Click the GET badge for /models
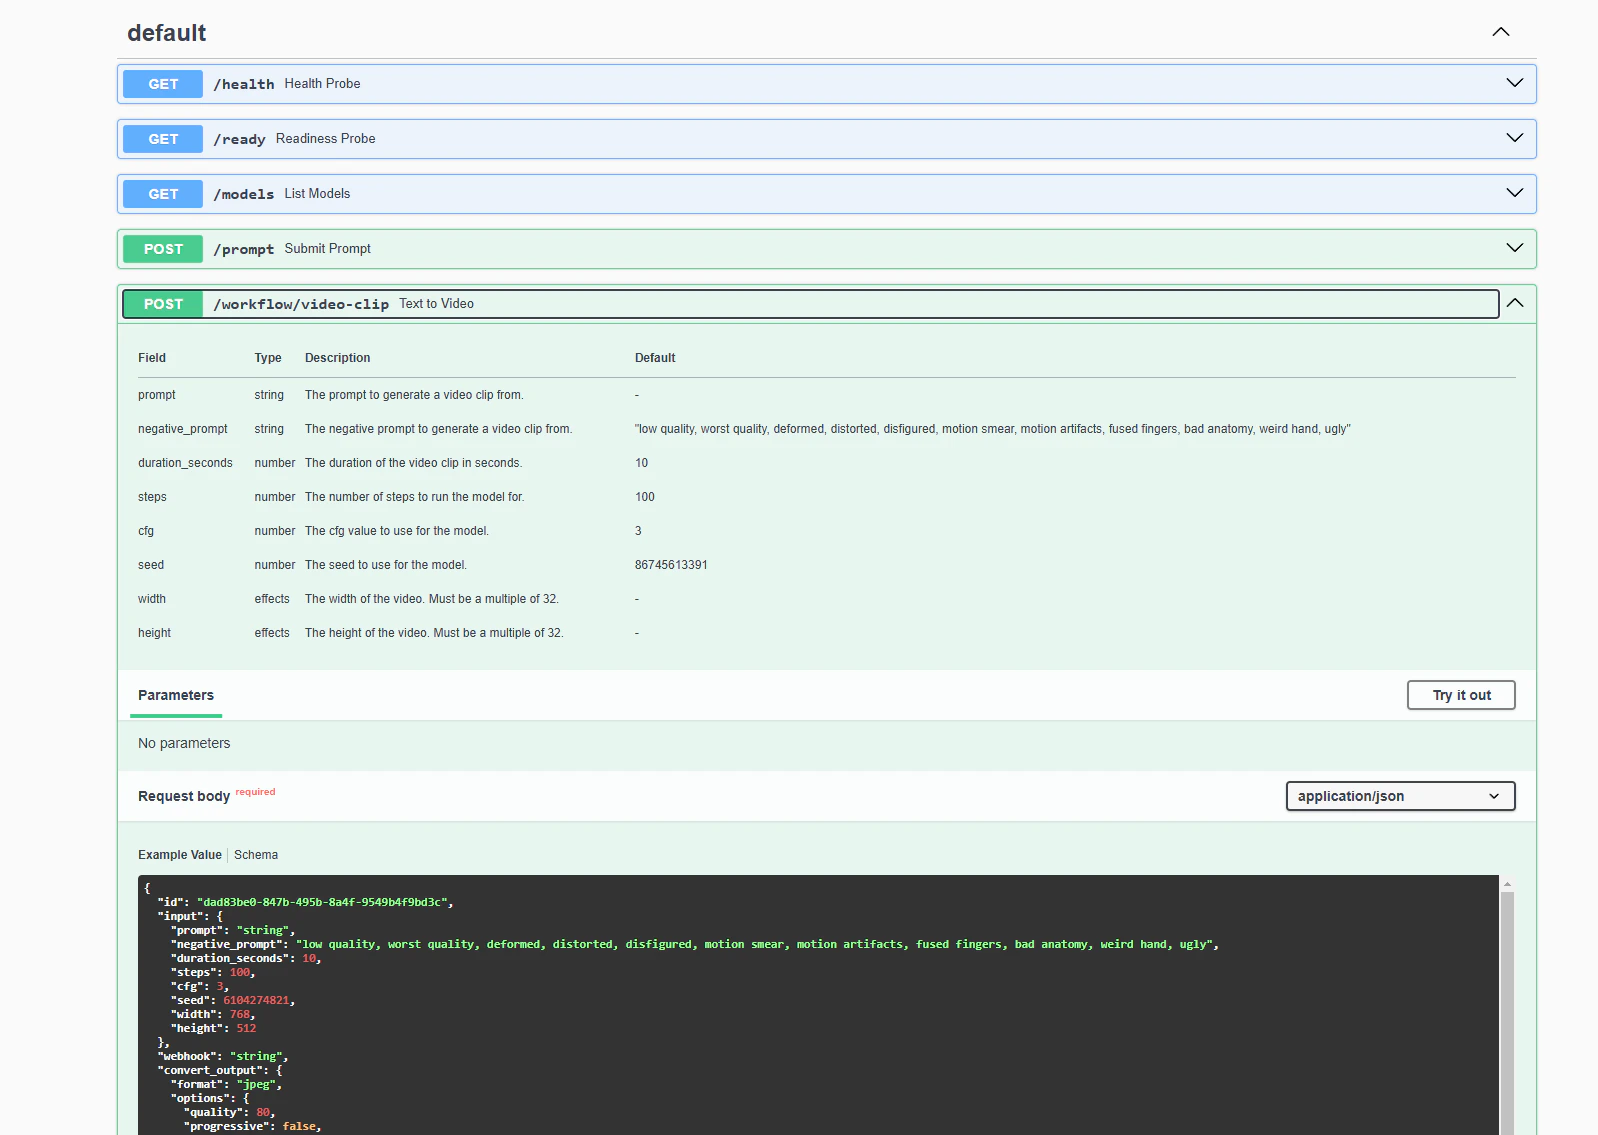Viewport: 1598px width, 1135px height. (x=163, y=194)
